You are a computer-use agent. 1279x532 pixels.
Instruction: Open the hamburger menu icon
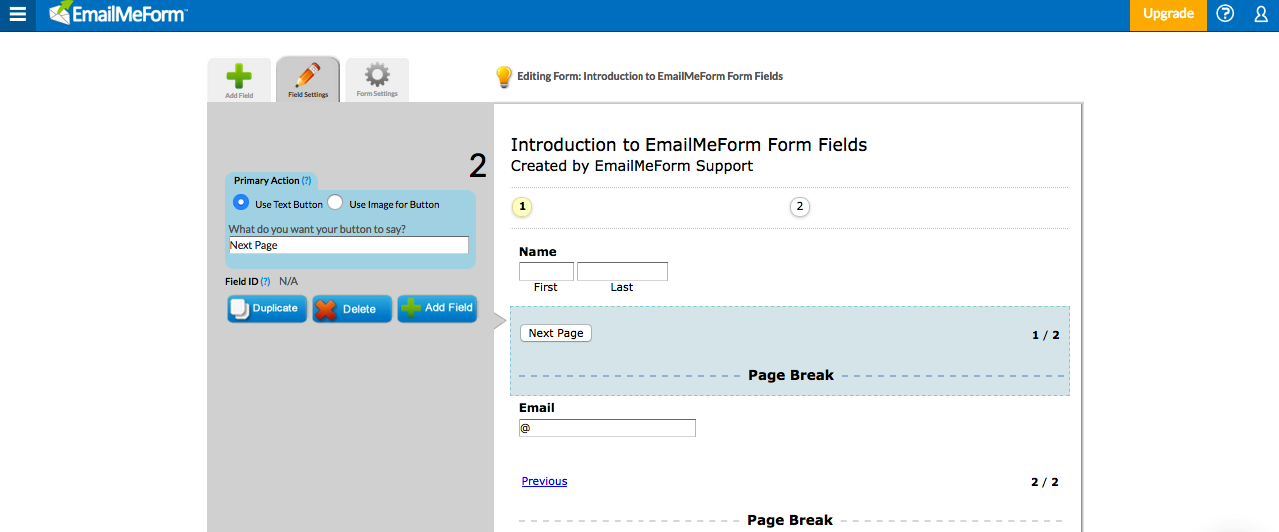pos(17,14)
